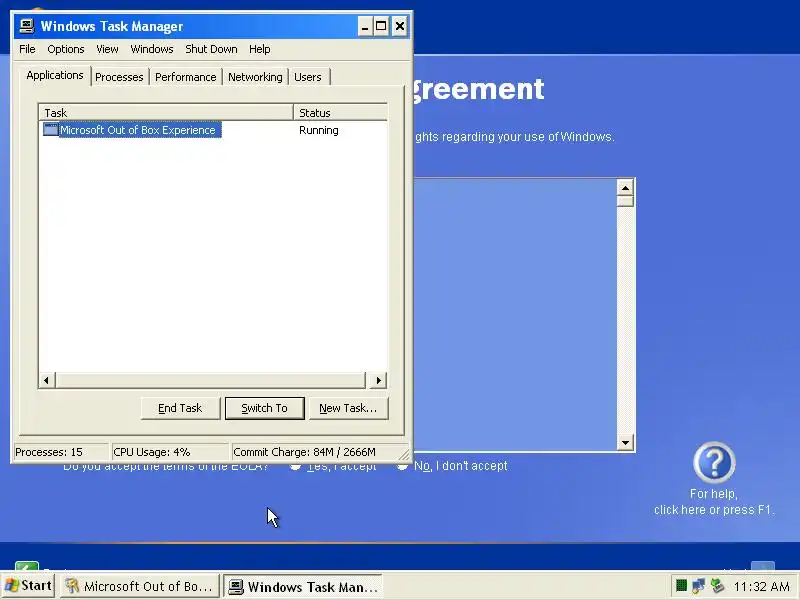Switch to the Users tab

[308, 77]
